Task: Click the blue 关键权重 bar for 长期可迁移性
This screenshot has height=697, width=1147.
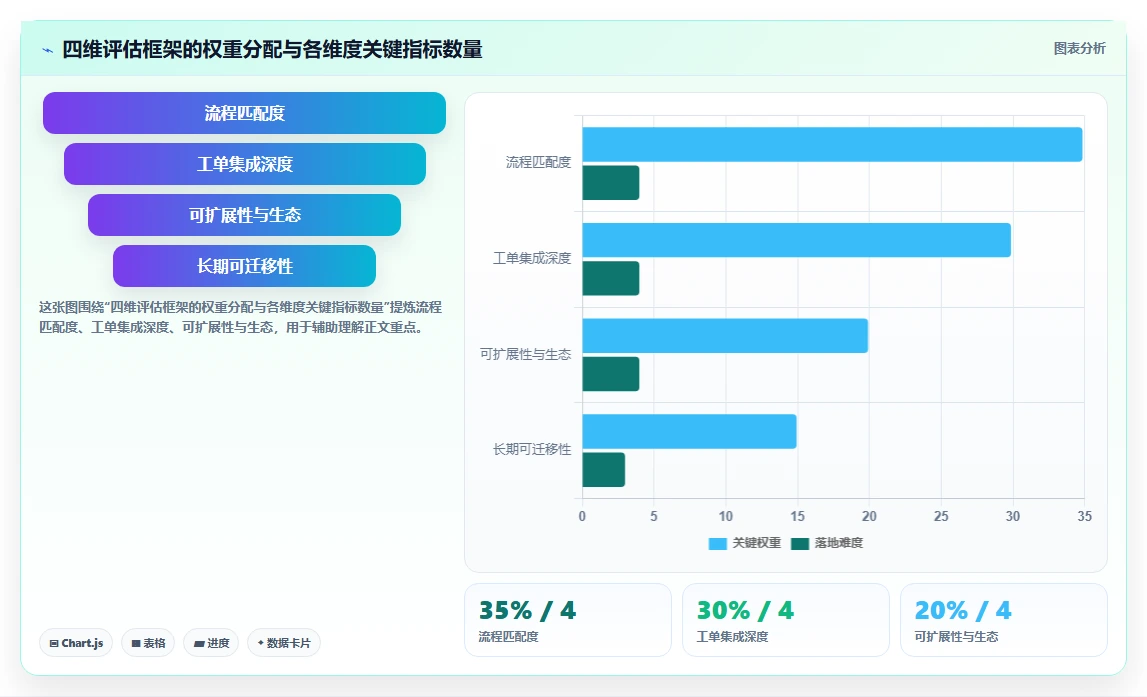Action: coord(689,432)
